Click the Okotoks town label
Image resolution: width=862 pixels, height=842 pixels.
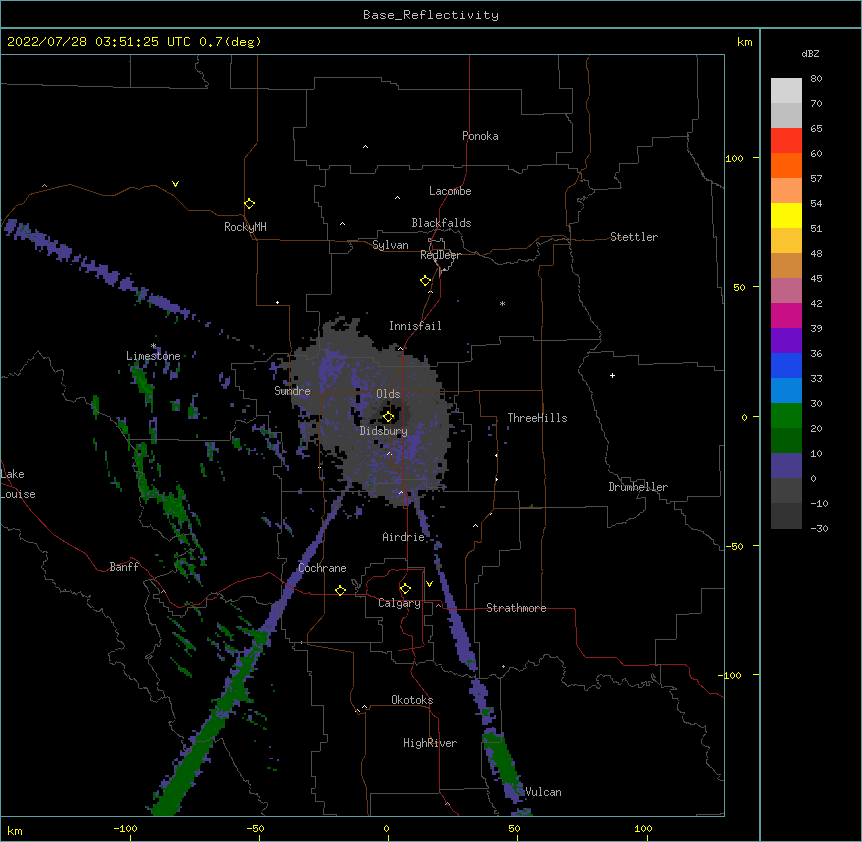(x=412, y=700)
